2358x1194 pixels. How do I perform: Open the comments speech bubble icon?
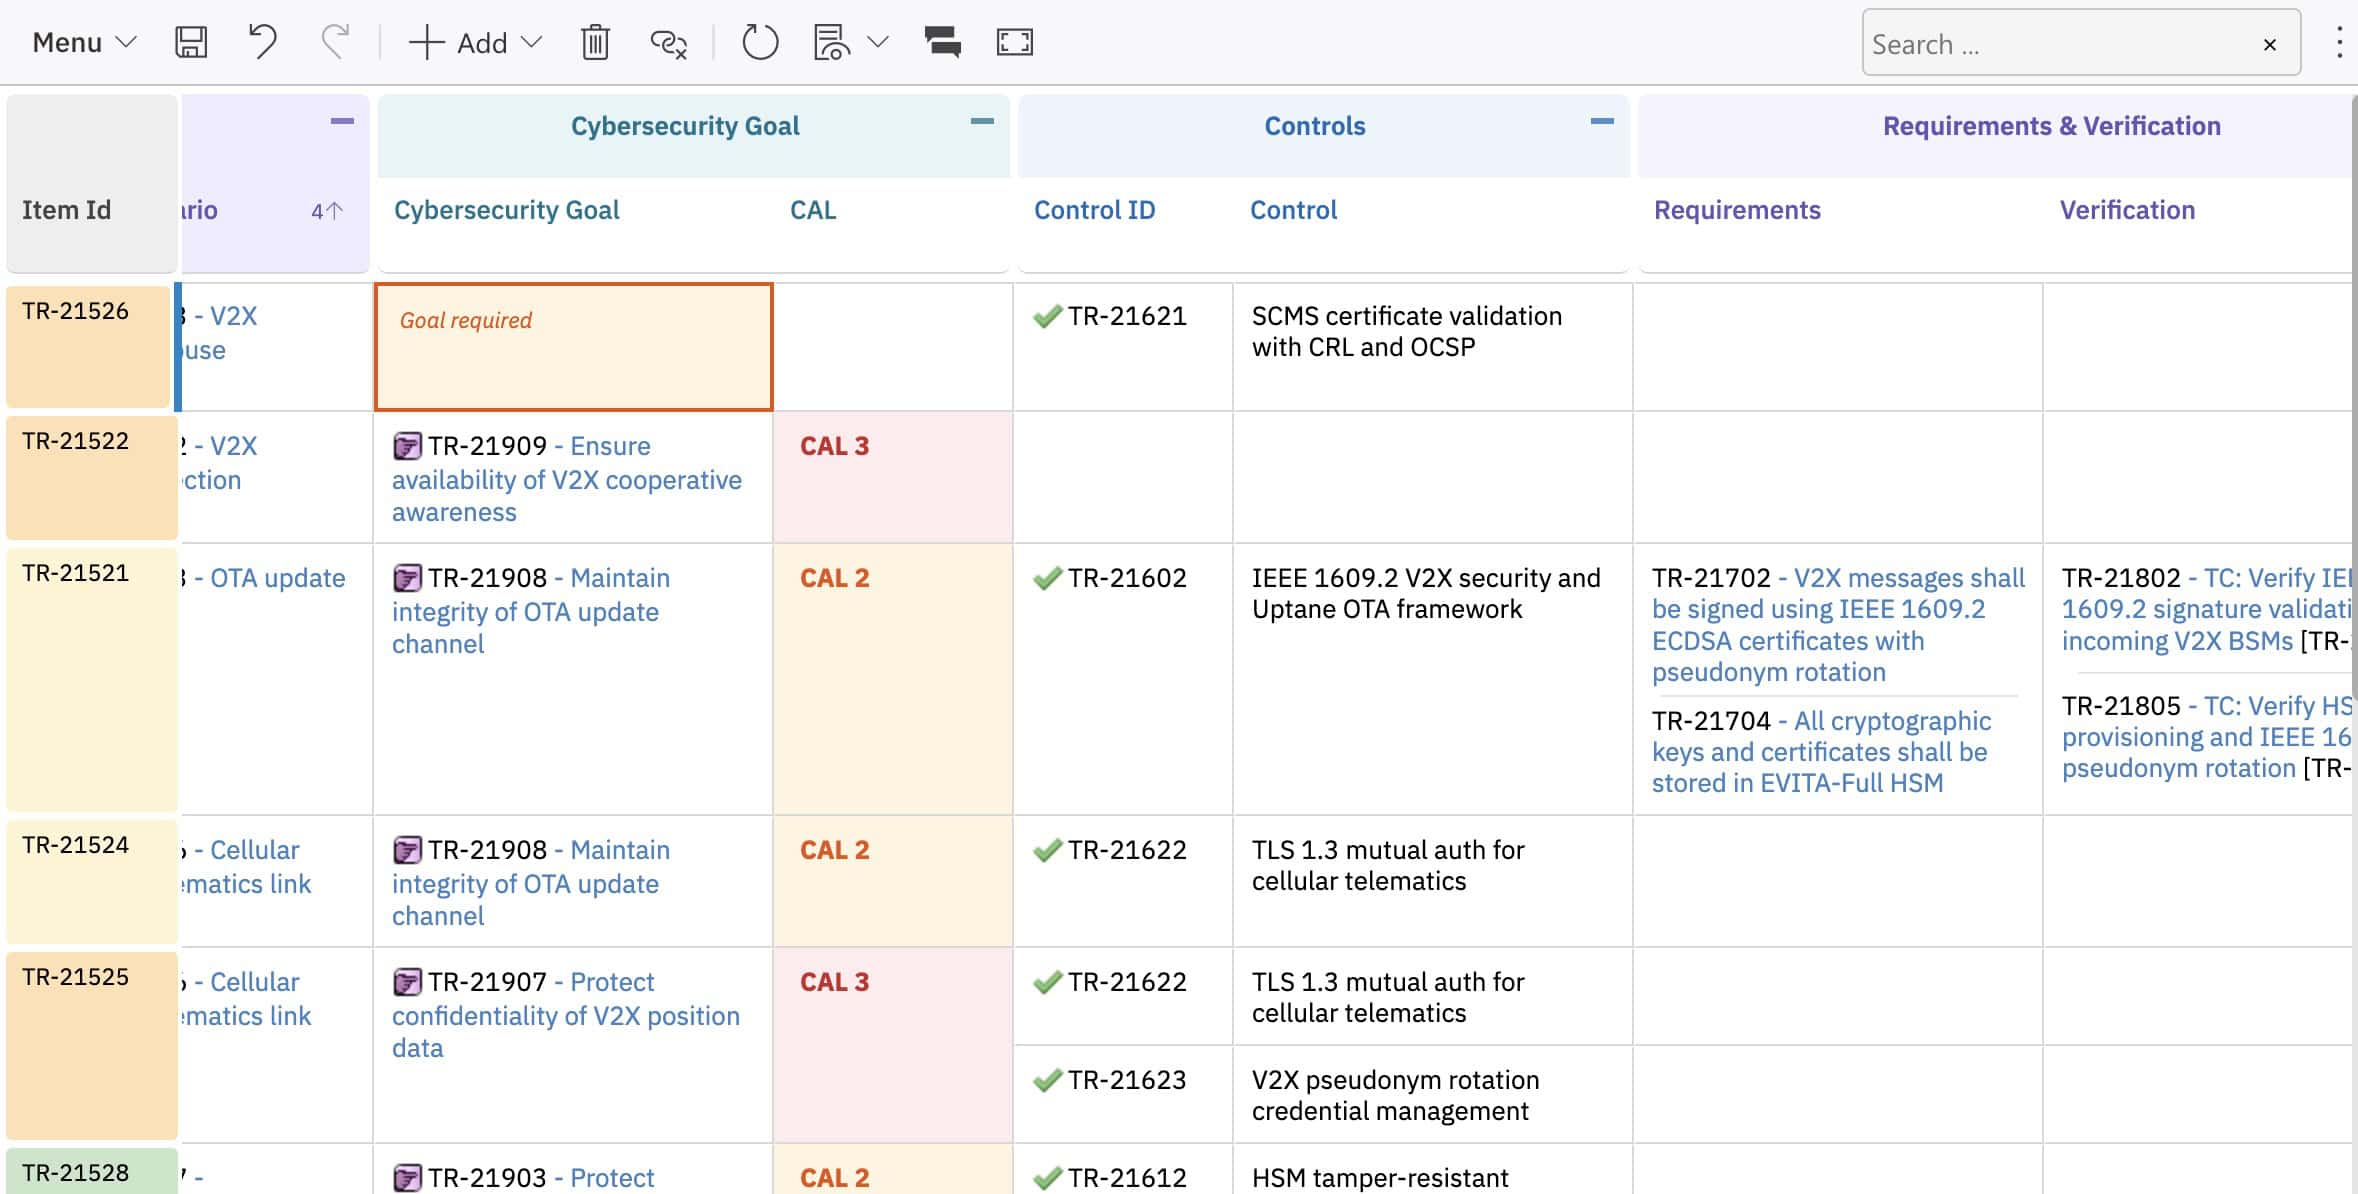pos(942,42)
